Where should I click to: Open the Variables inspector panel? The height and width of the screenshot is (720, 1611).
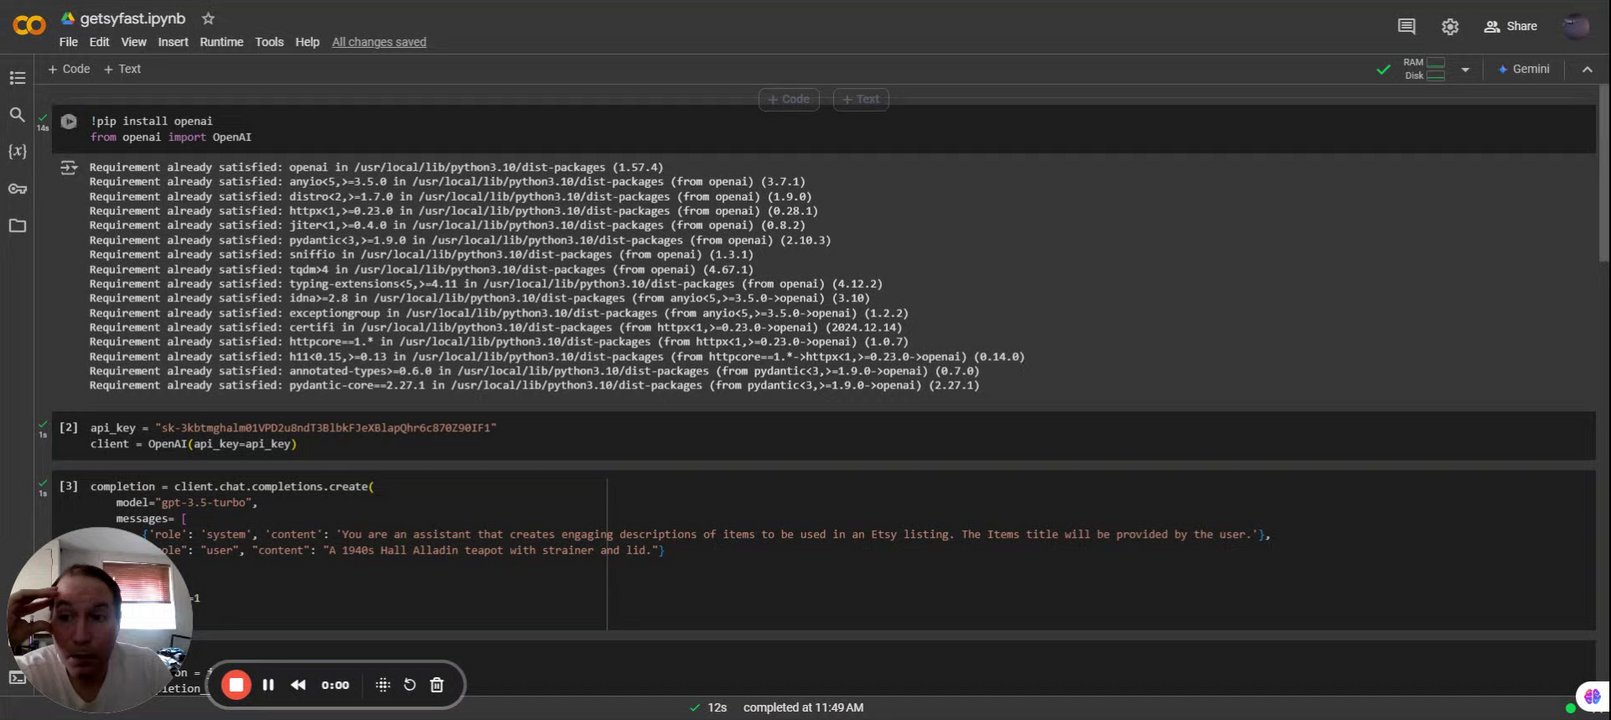point(17,152)
